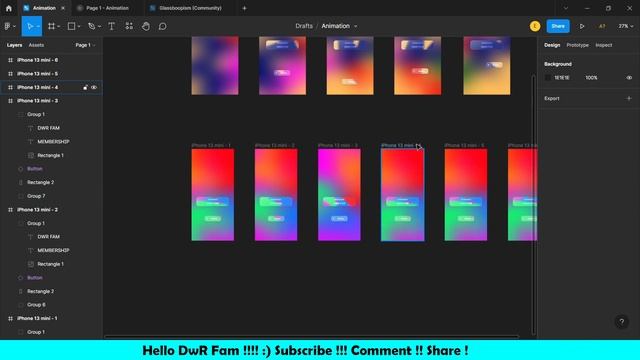Toggle visibility of iPhone 13 mini - 4 layer
Image resolution: width=640 pixels, height=360 pixels.
point(94,87)
